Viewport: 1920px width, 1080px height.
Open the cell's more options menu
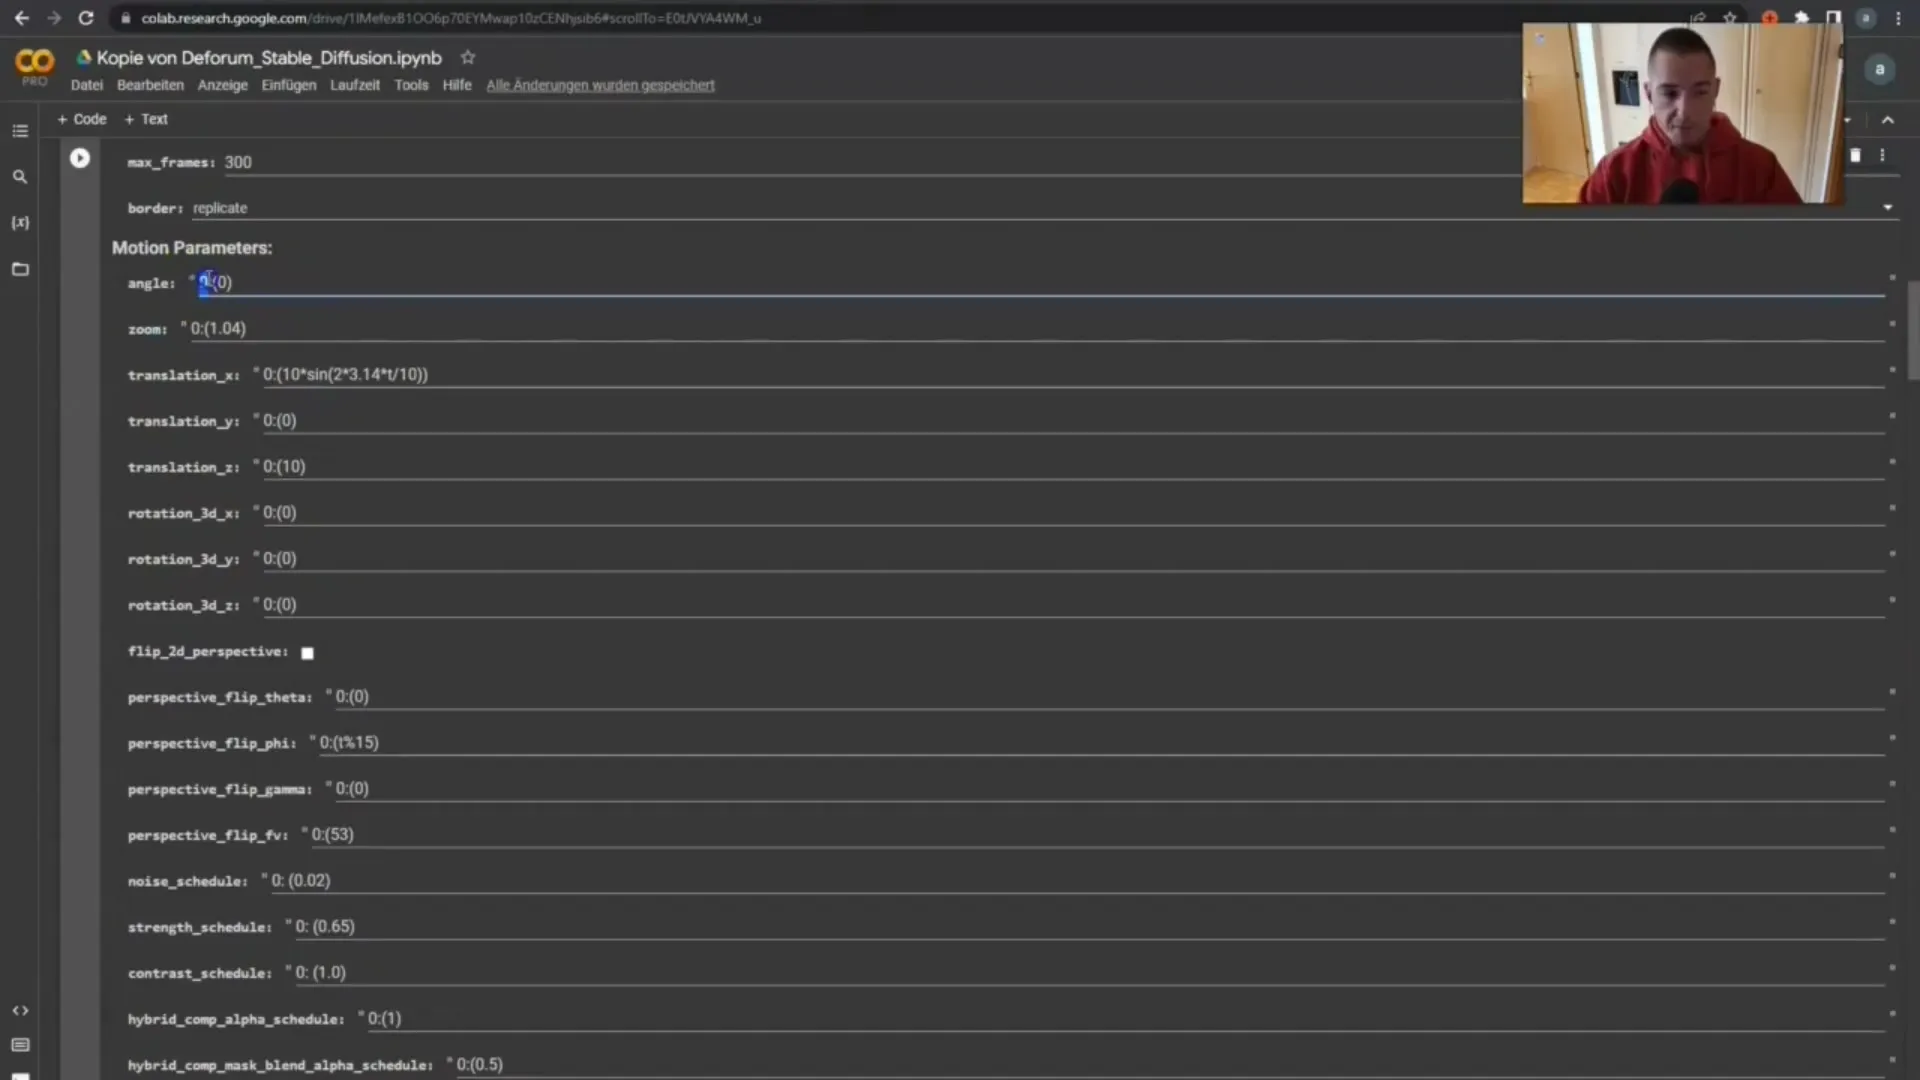(1882, 155)
